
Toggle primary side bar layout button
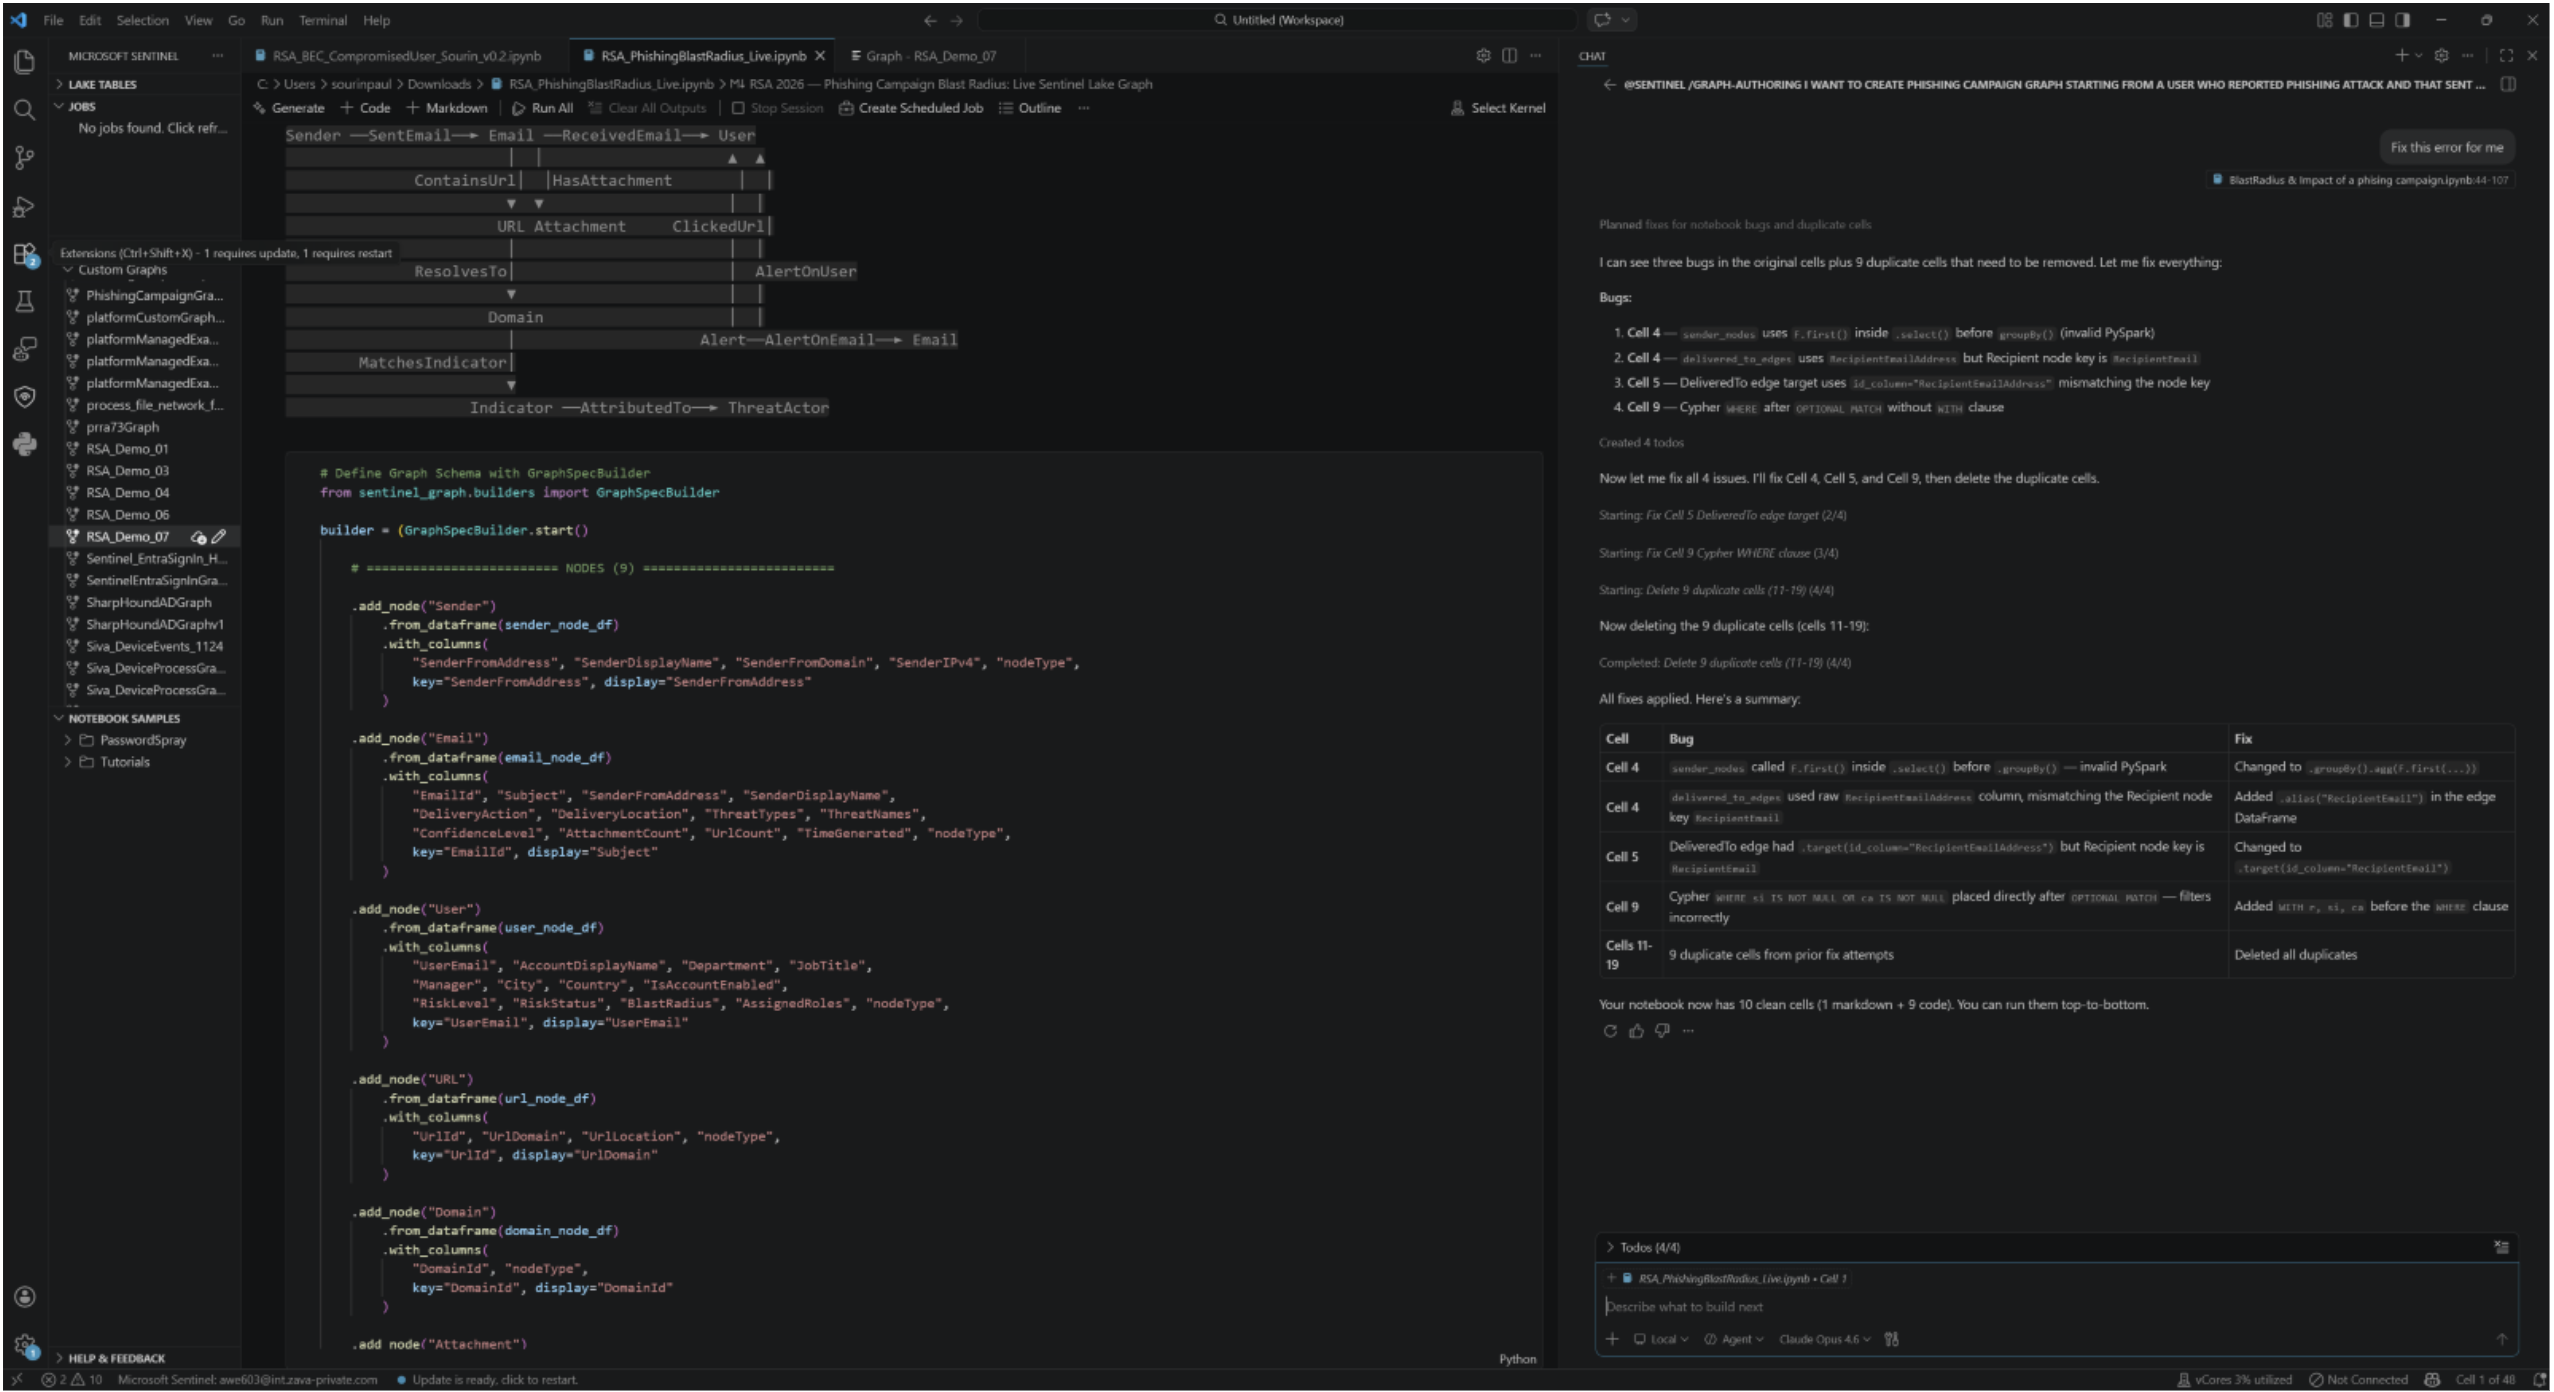click(2350, 20)
